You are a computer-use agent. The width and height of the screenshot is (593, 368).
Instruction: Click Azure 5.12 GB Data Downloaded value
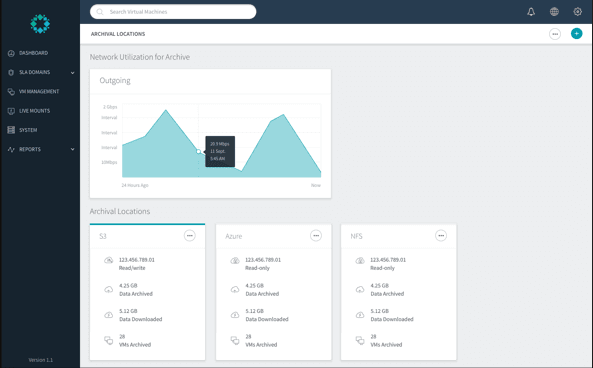pyautogui.click(x=254, y=311)
